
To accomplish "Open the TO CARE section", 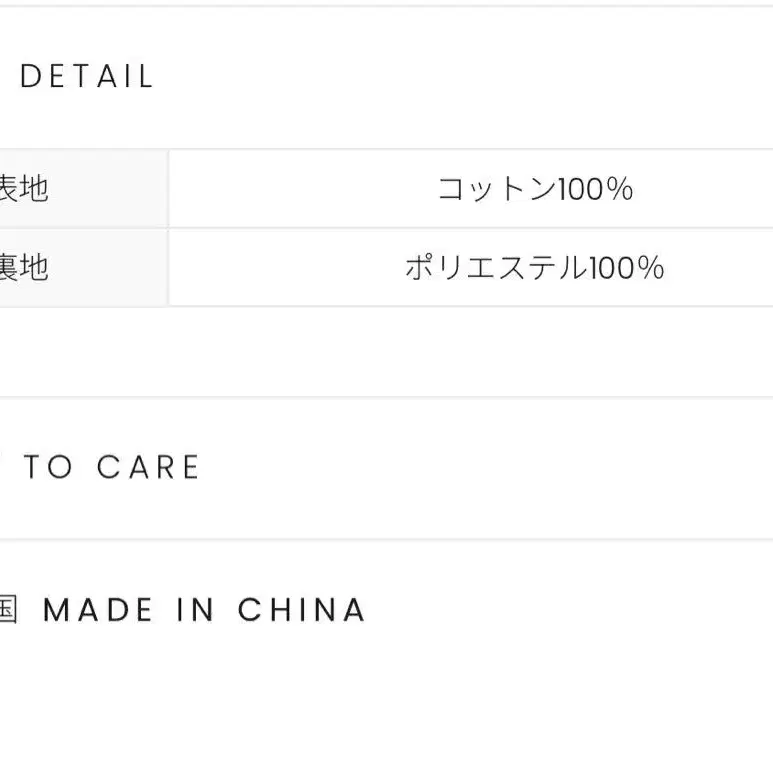I will tap(112, 467).
